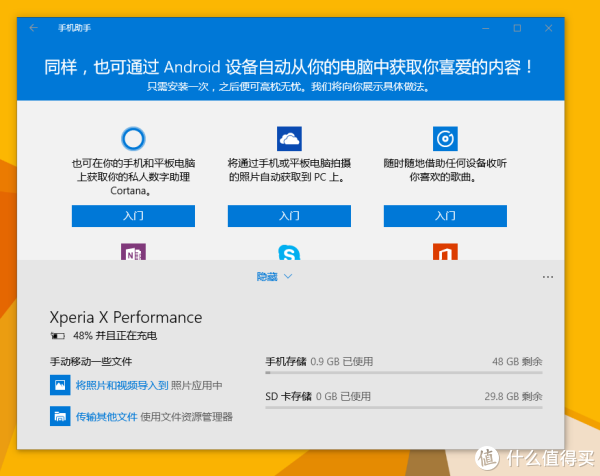The width and height of the screenshot is (600, 476).
Task: Click the 48 GB 剩余 text
Action: 517,362
